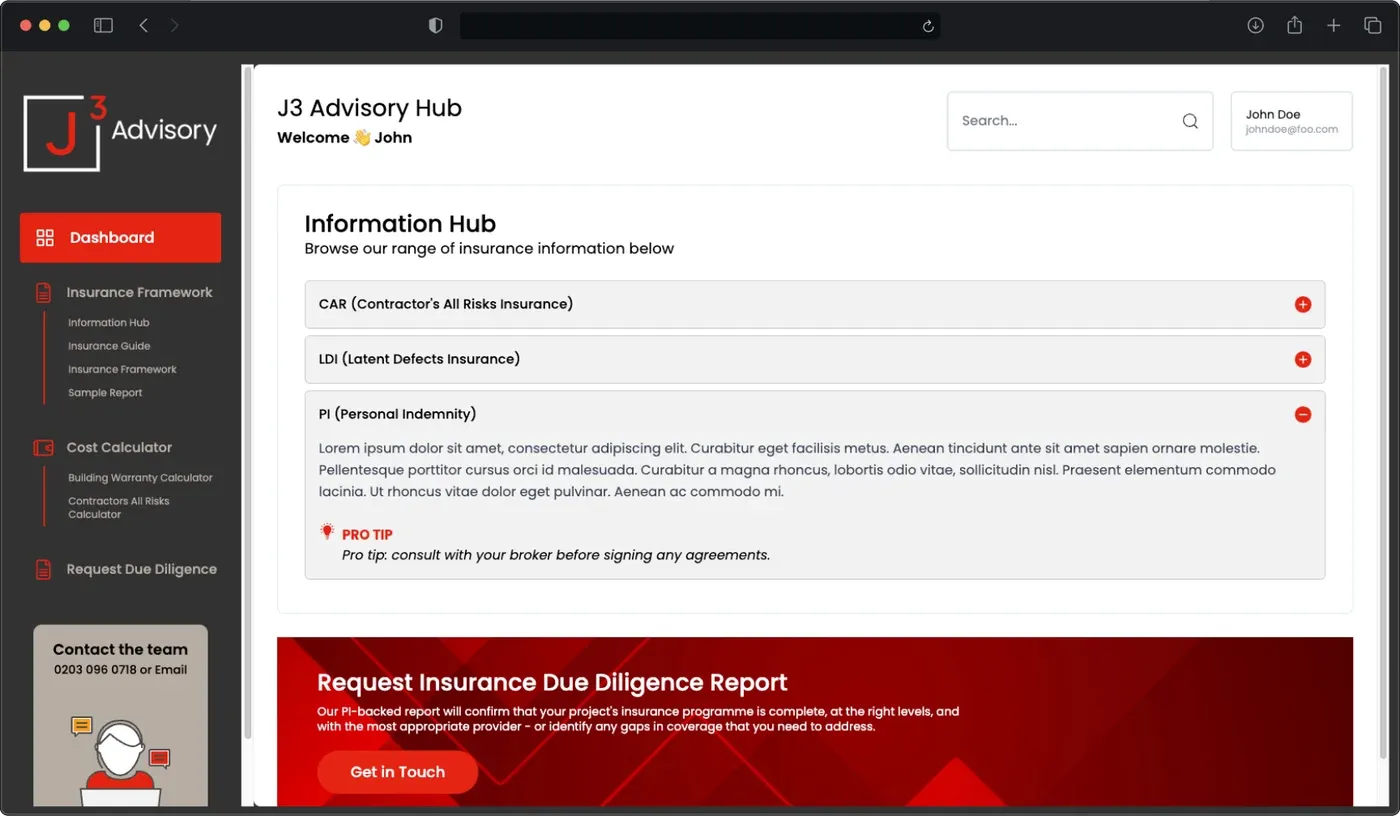Expand the CAR accordion with plus icon

1303,305
